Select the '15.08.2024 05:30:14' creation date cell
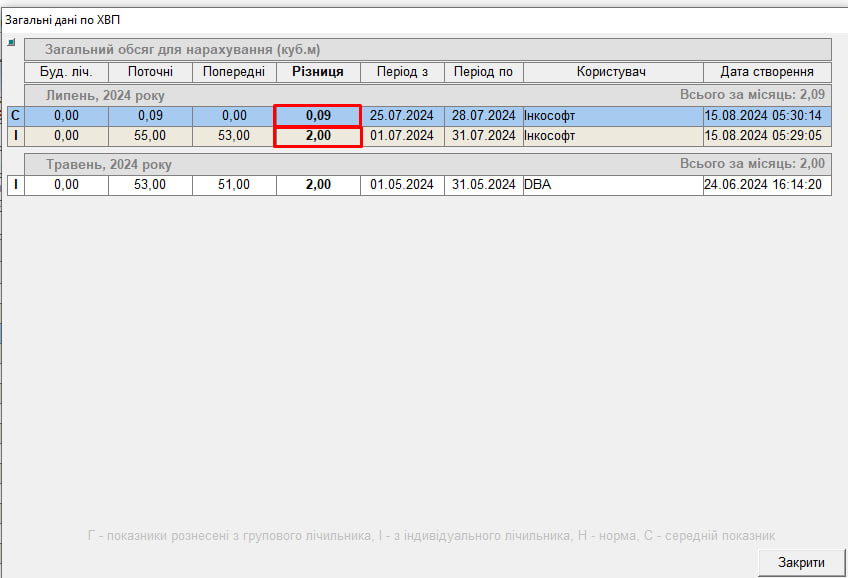The image size is (848, 578). (x=766, y=116)
